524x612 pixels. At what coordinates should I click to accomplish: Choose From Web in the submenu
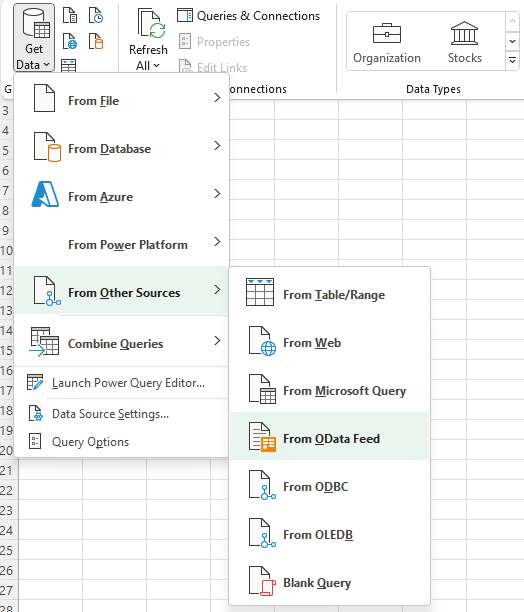(x=330, y=342)
